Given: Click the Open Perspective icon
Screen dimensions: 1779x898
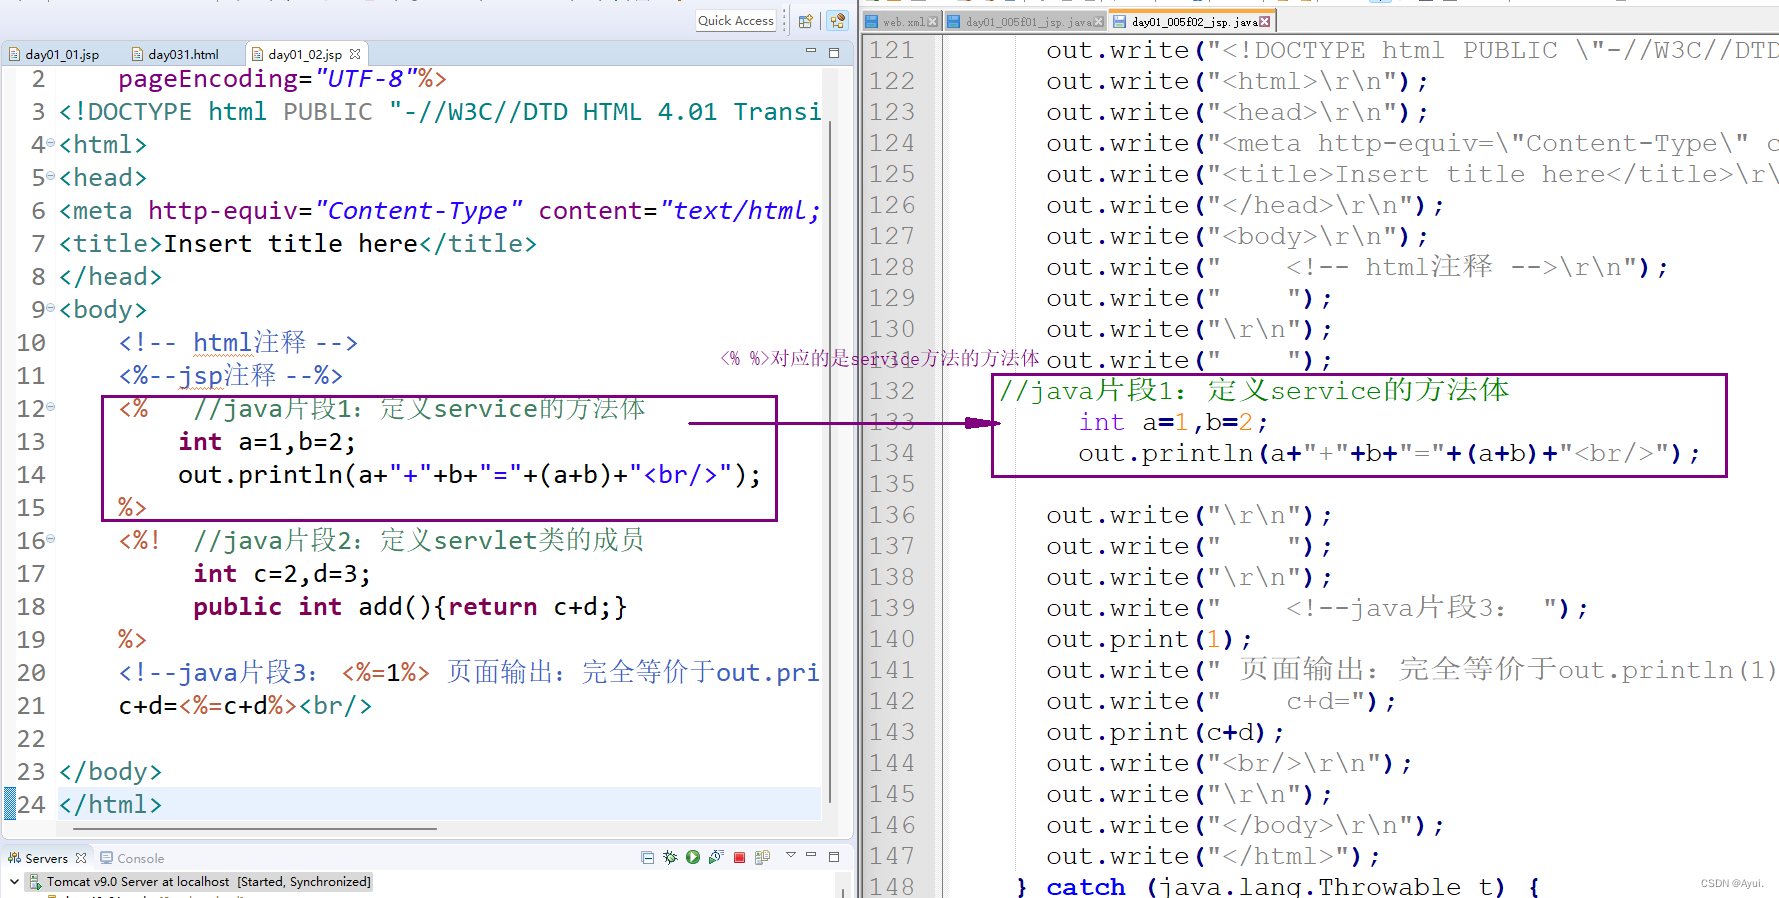Looking at the screenshot, I should [806, 20].
